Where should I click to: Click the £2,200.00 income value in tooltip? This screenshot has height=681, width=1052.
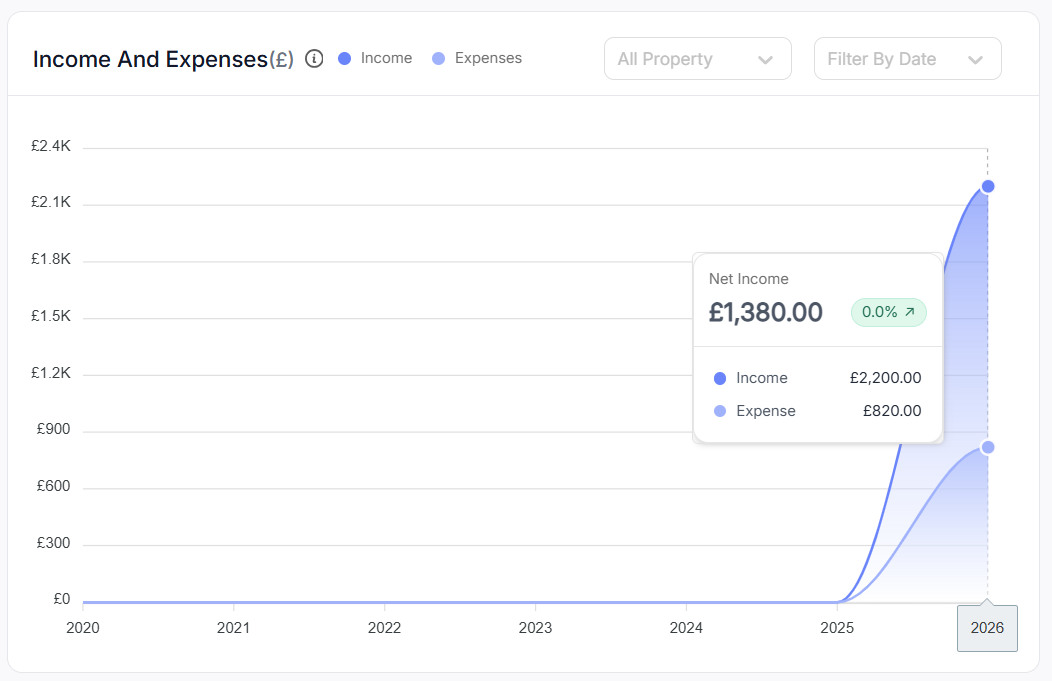(x=885, y=378)
